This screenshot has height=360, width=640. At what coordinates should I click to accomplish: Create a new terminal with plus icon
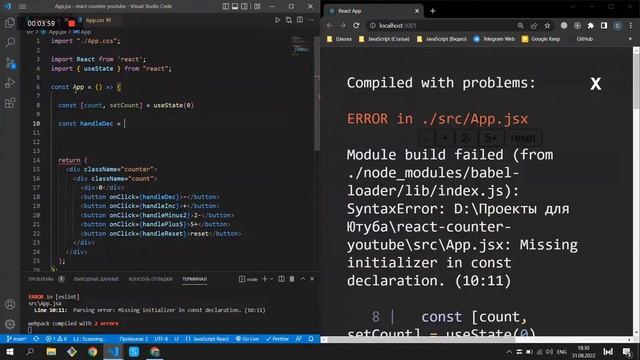click(x=264, y=279)
